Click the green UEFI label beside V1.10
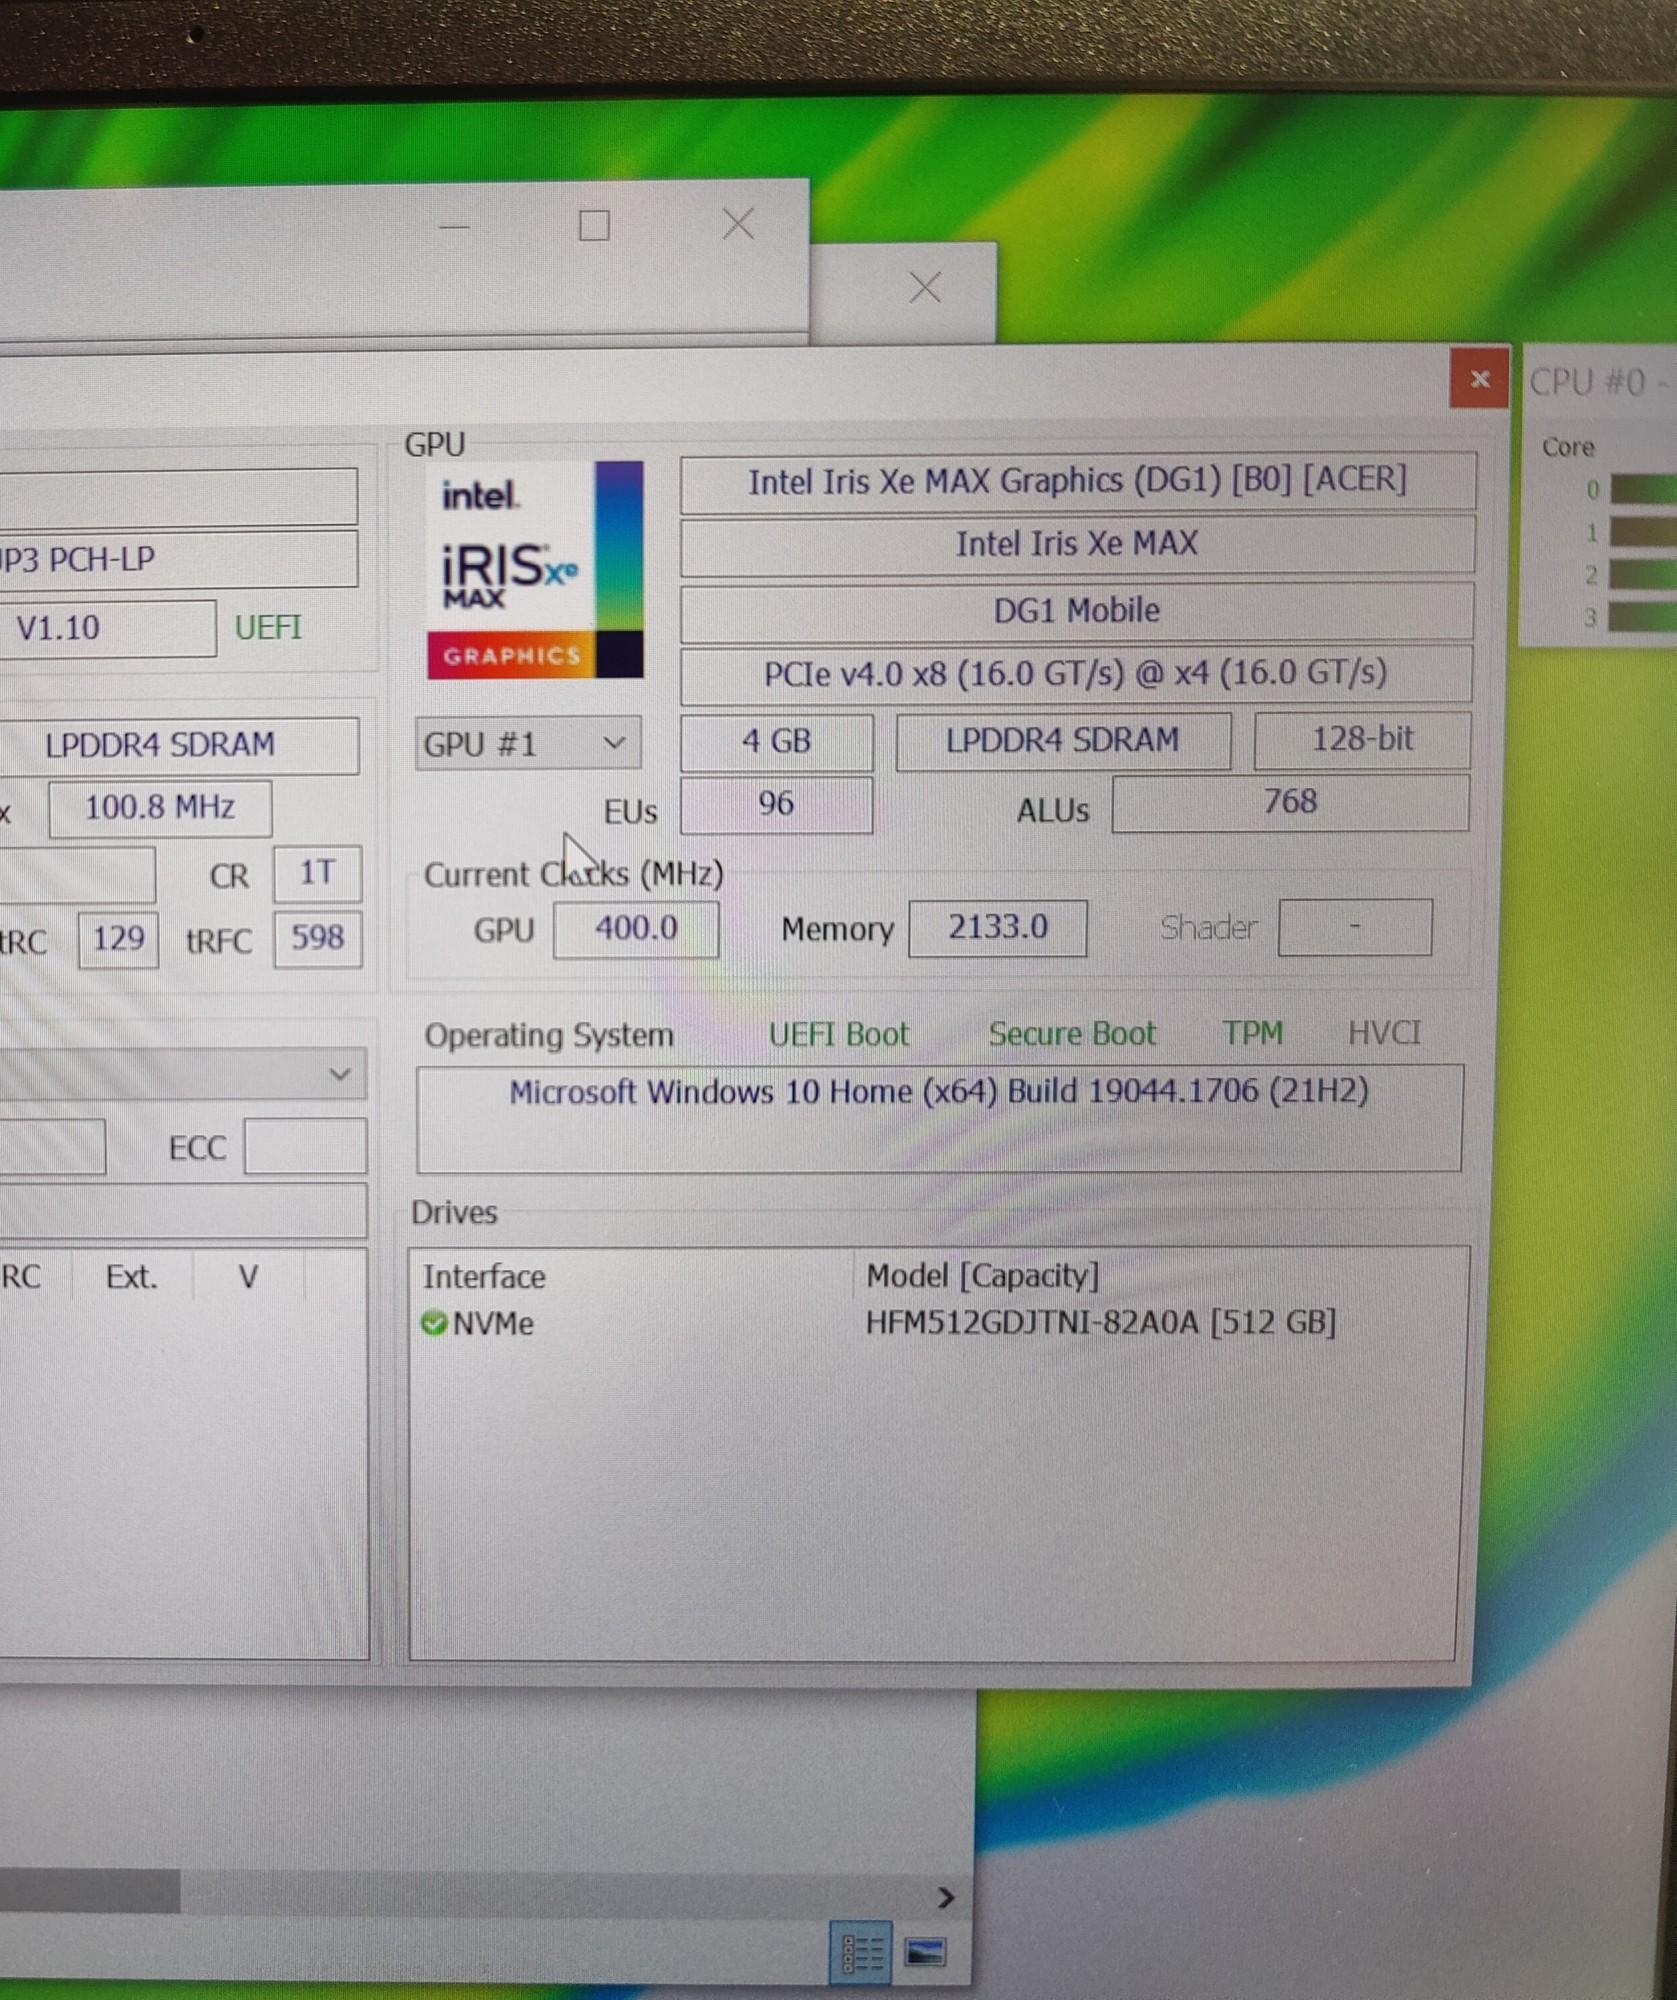1677x2000 pixels. [268, 627]
